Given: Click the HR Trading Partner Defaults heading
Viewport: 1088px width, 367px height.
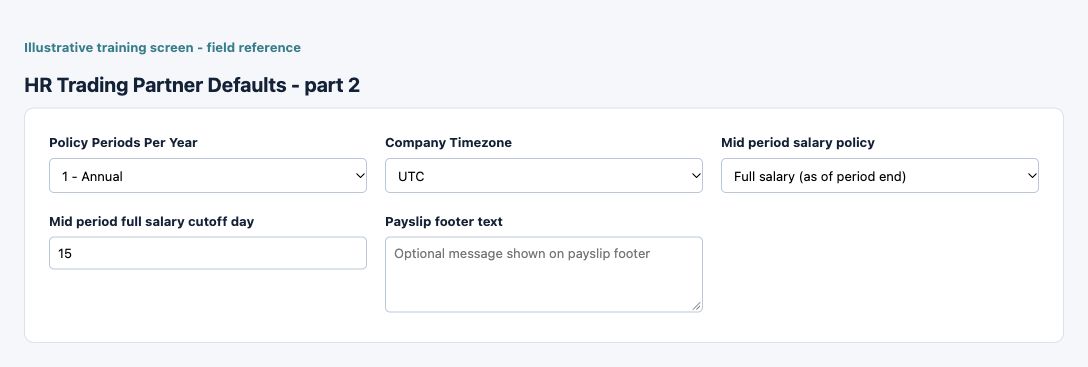Looking at the screenshot, I should [192, 85].
